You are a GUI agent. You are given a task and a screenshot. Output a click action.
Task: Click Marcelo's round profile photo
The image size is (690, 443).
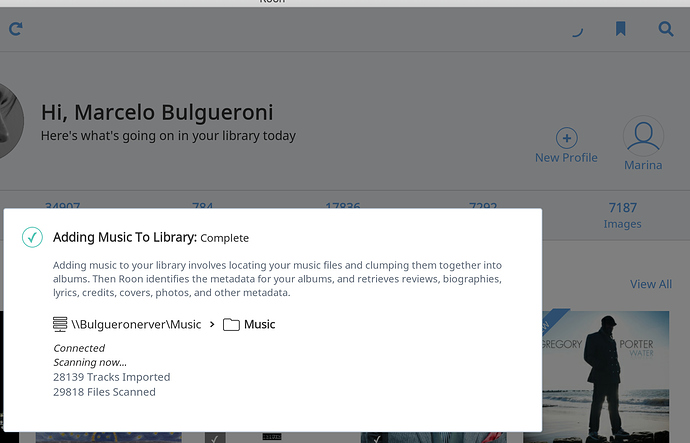10,121
